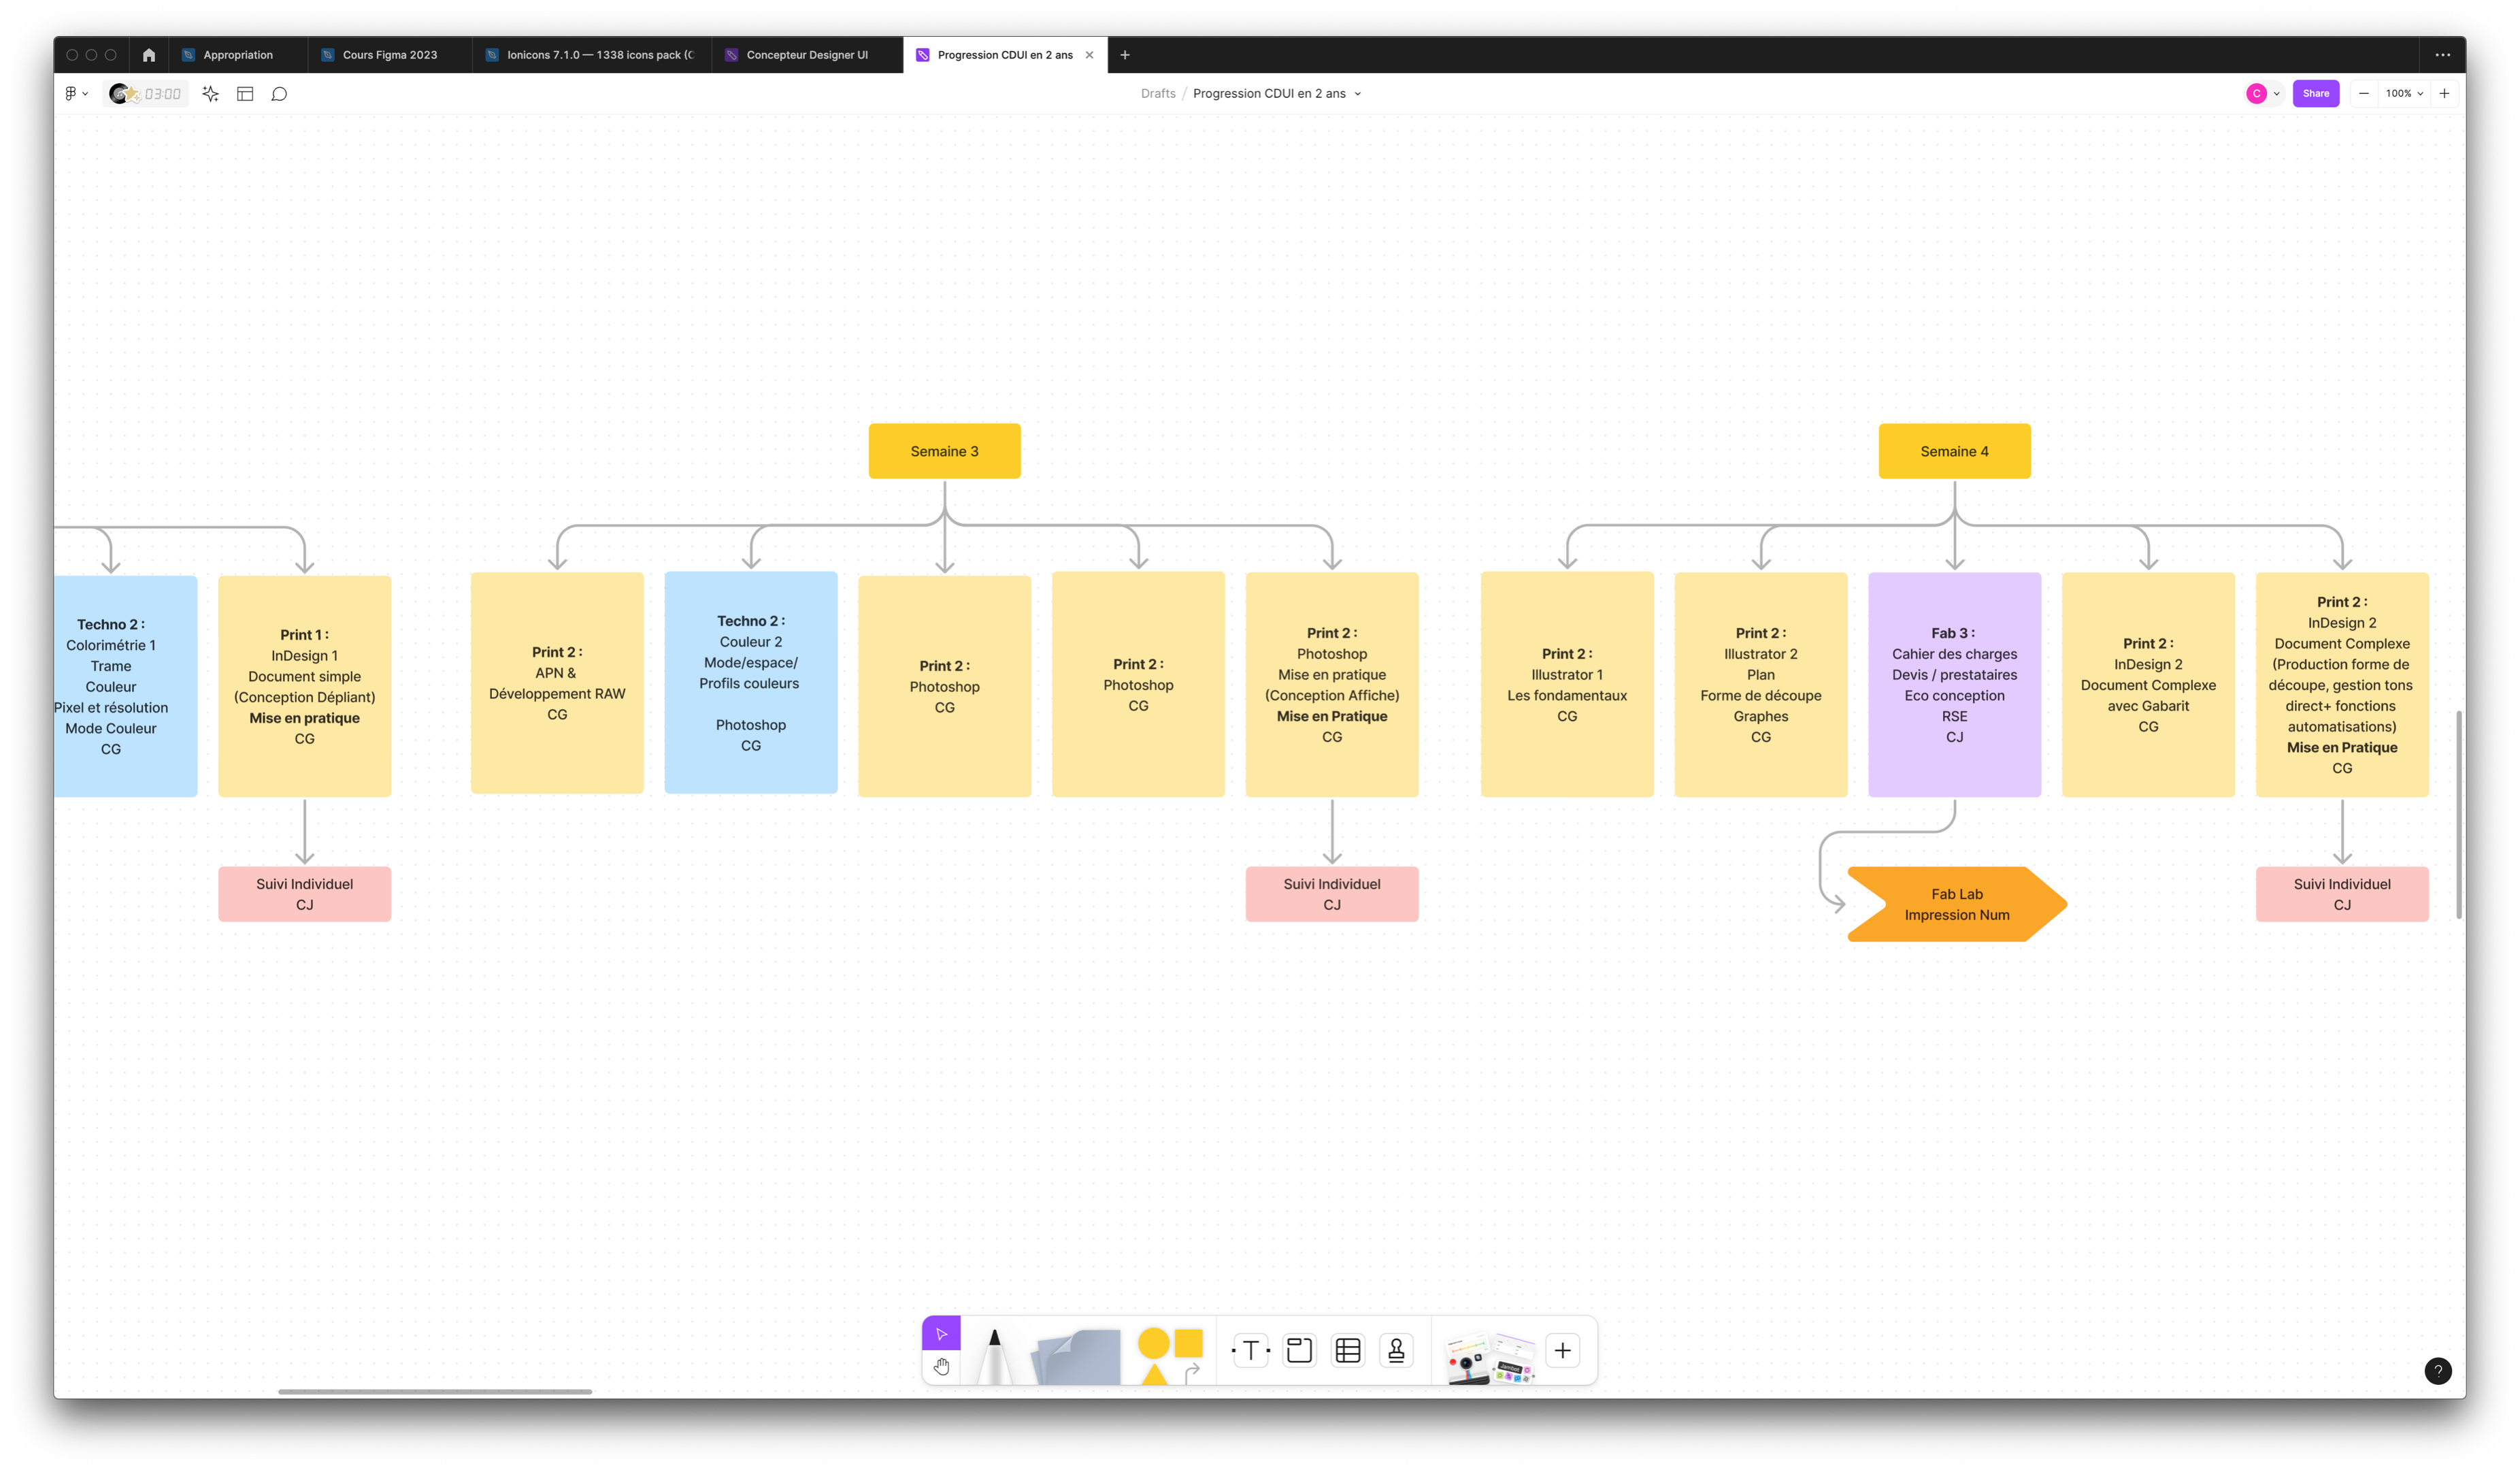Open the stamp tool
This screenshot has width=2520, height=1470.
click(x=1396, y=1351)
